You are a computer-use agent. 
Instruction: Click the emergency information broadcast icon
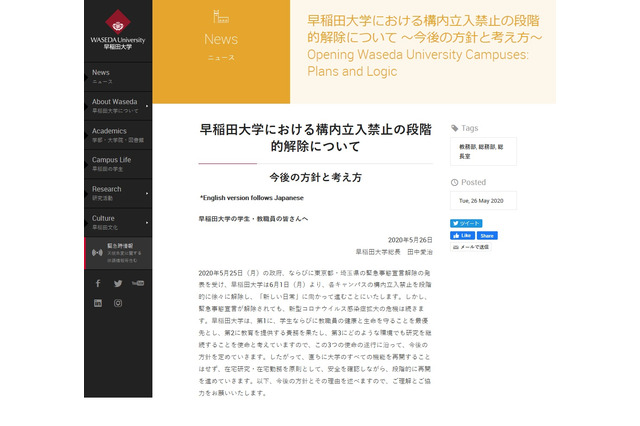pos(97,253)
